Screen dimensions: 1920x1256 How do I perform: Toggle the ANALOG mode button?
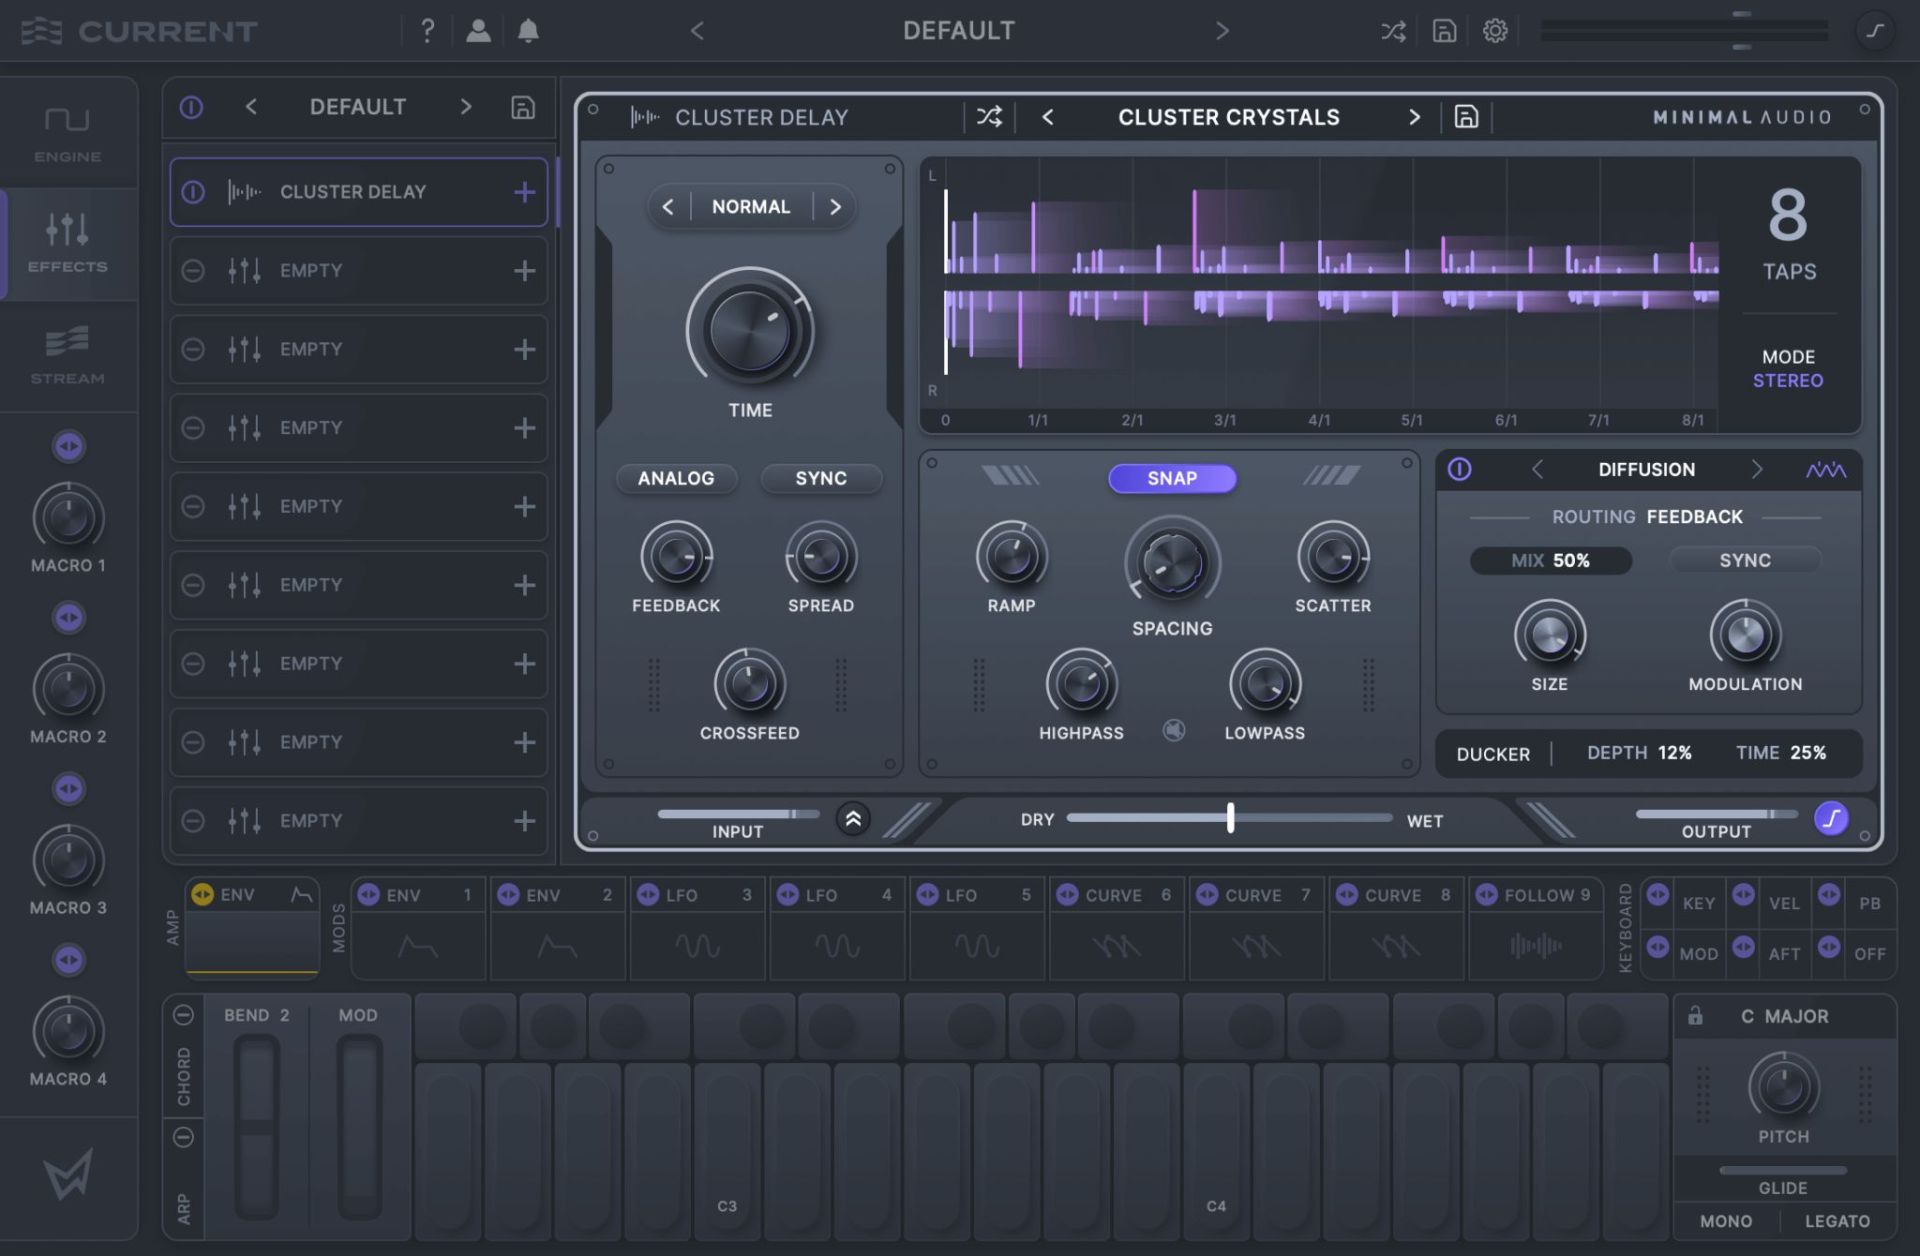(677, 478)
